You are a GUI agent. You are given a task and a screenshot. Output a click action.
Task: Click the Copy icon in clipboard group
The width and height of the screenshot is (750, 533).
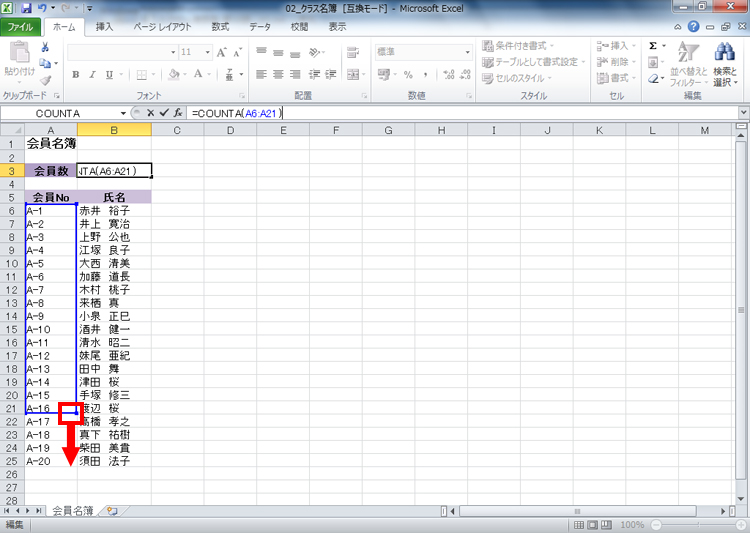pyautogui.click(x=45, y=63)
